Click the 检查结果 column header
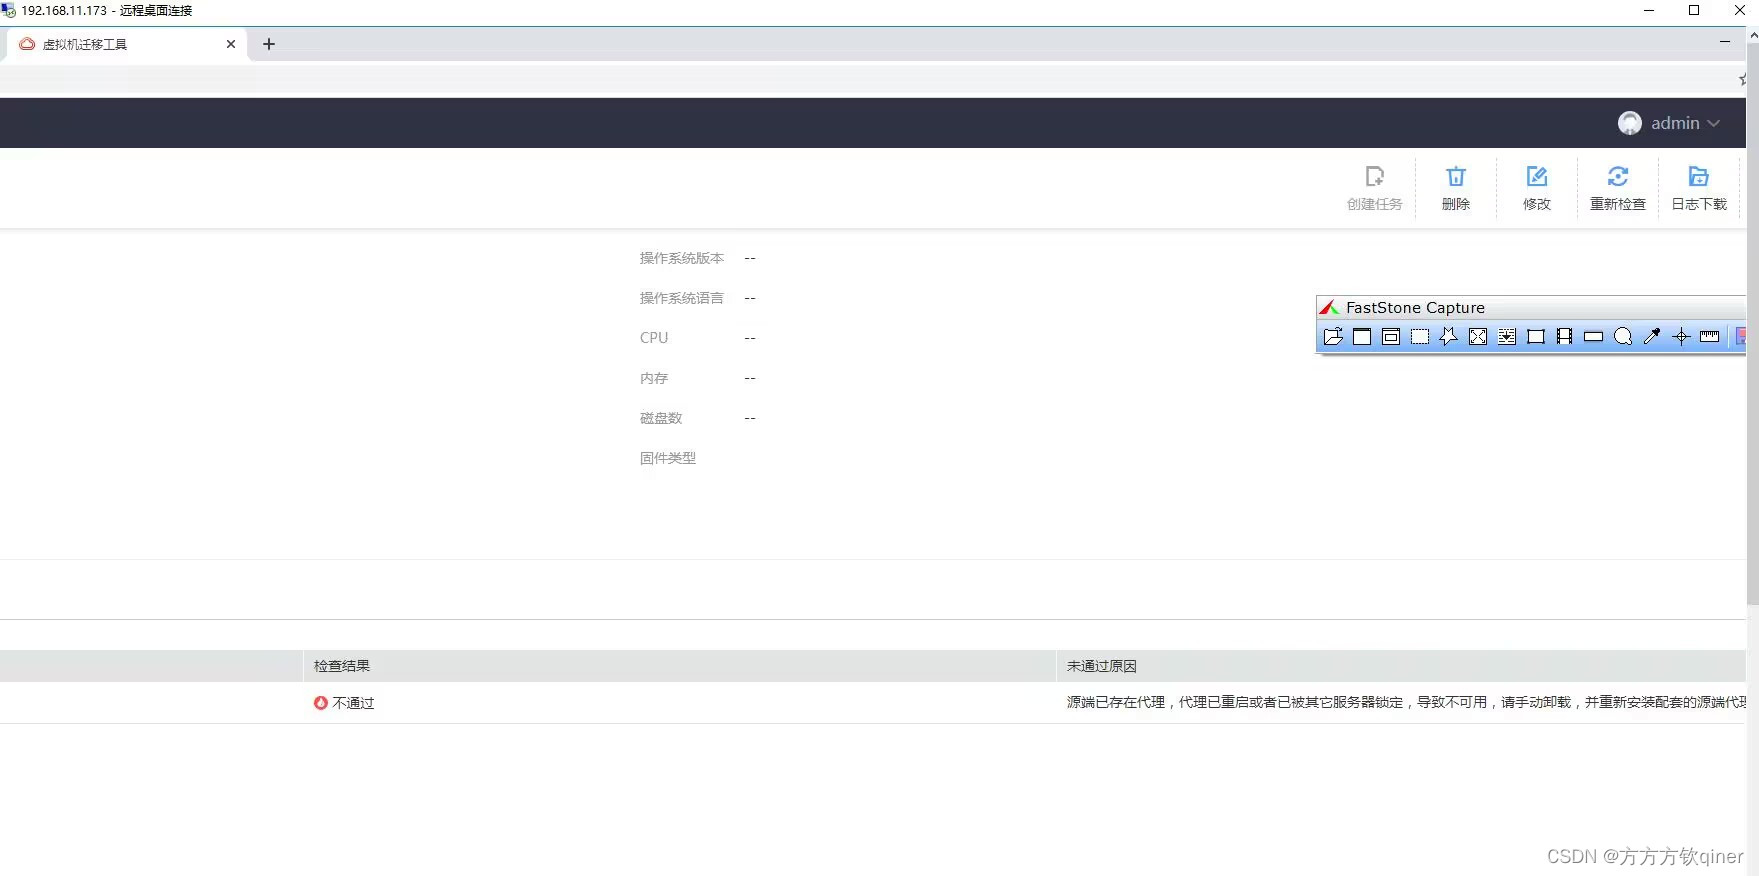Viewport: 1759px width, 876px height. [342, 666]
